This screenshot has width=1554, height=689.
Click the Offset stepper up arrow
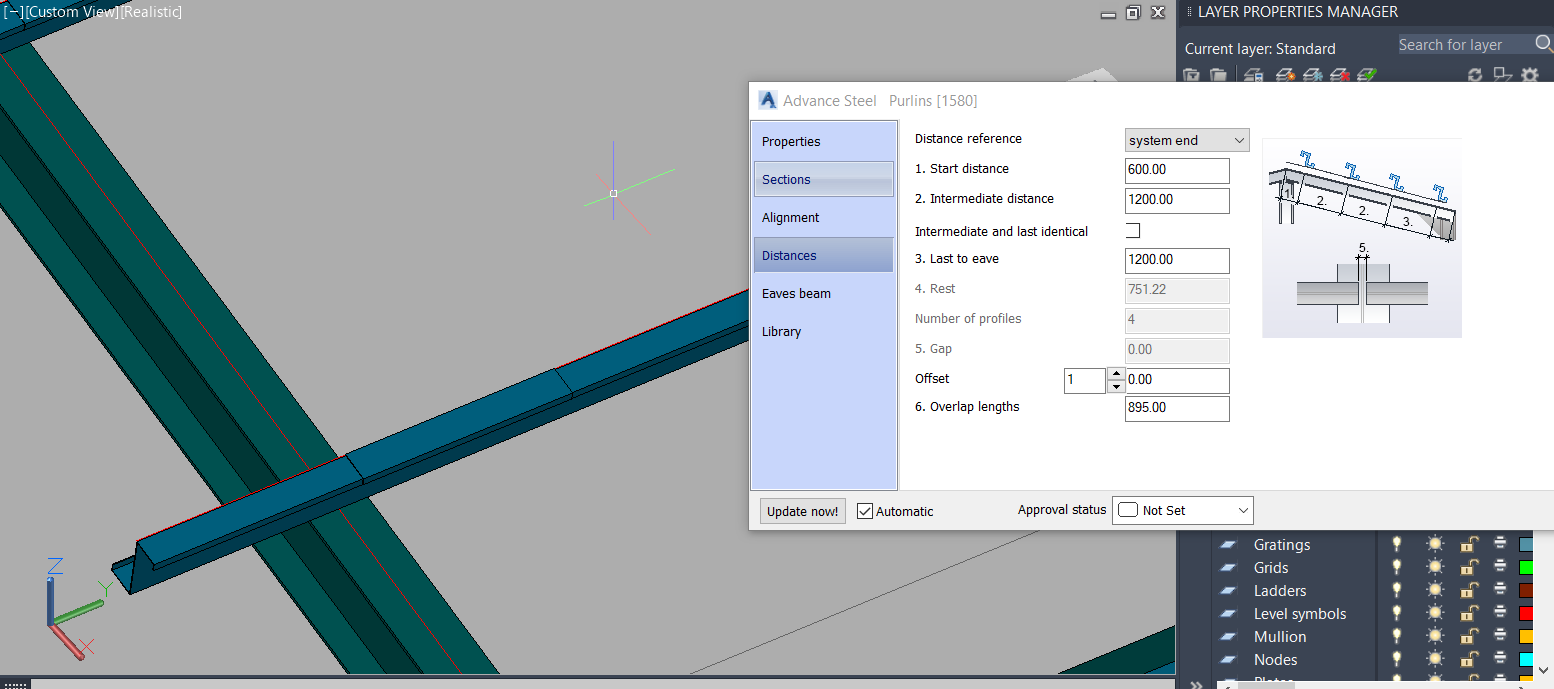pyautogui.click(x=1116, y=375)
